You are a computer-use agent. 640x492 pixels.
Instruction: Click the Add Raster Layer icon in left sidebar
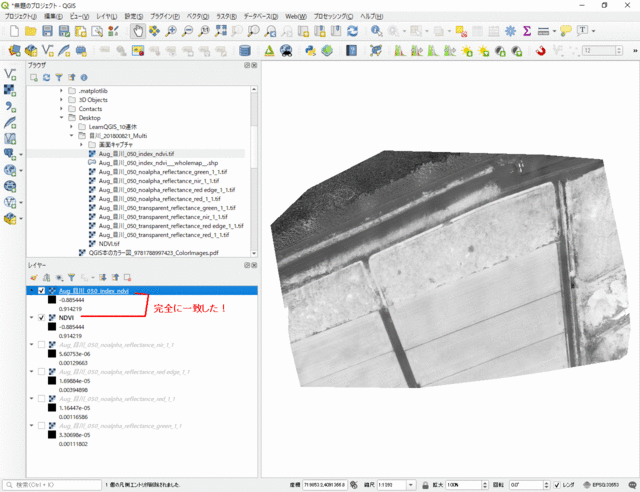pyautogui.click(x=10, y=90)
